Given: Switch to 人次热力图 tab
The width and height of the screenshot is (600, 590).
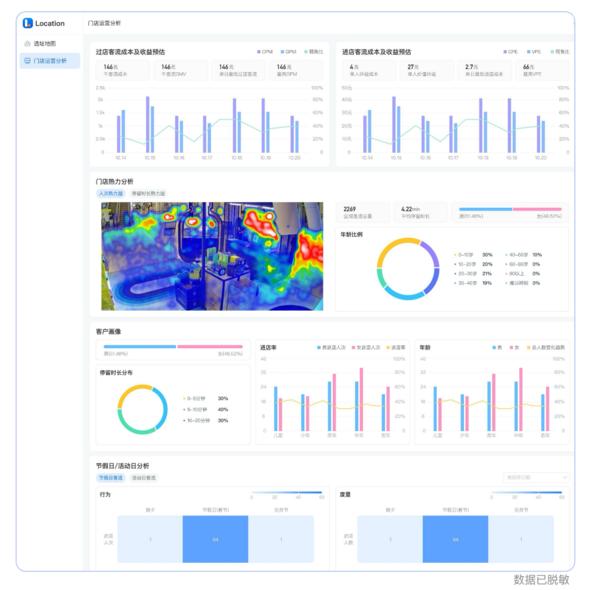Looking at the screenshot, I should click(x=110, y=193).
